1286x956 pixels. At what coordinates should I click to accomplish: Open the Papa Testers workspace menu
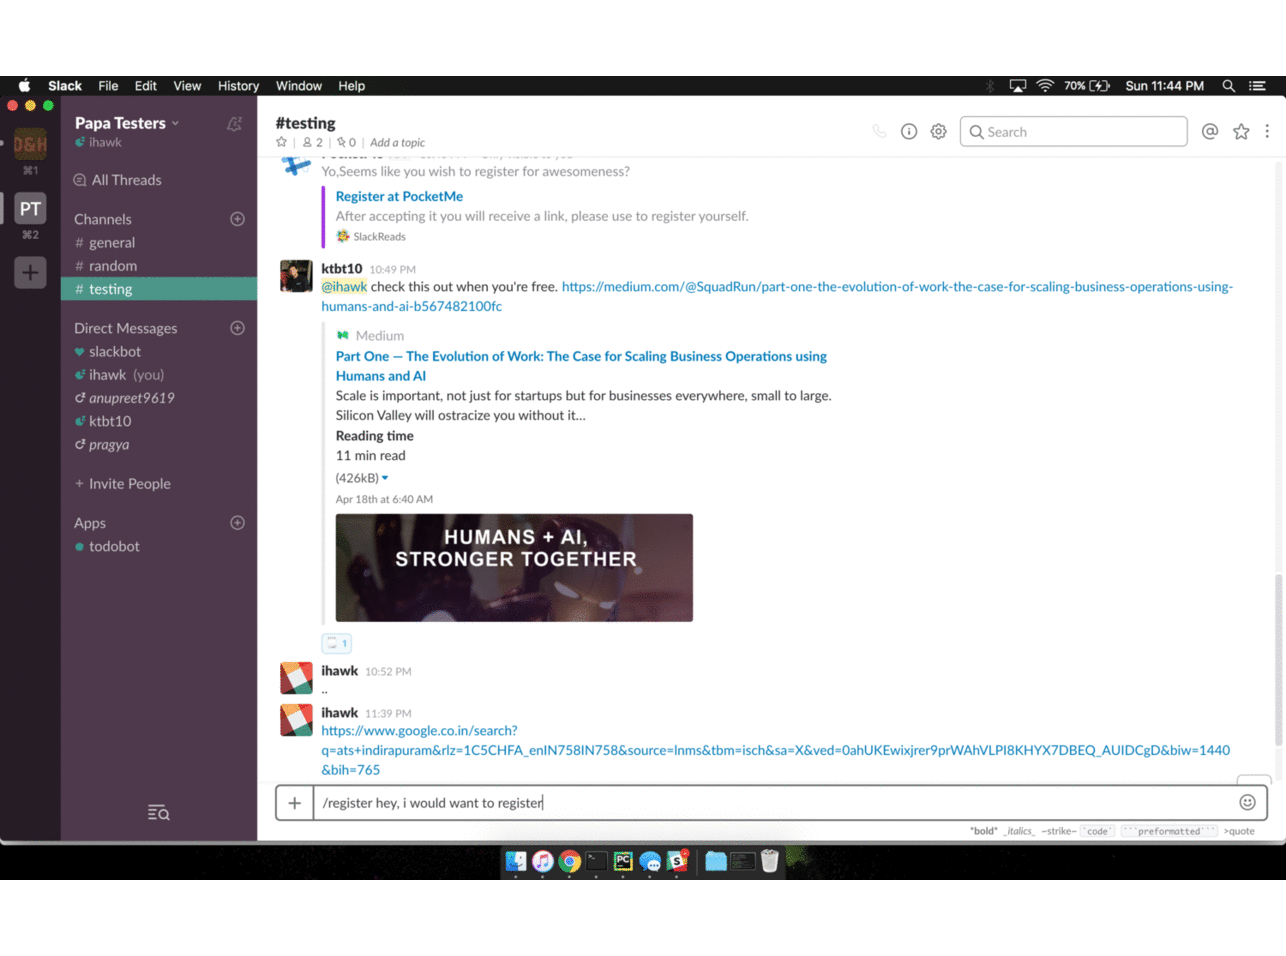127,123
